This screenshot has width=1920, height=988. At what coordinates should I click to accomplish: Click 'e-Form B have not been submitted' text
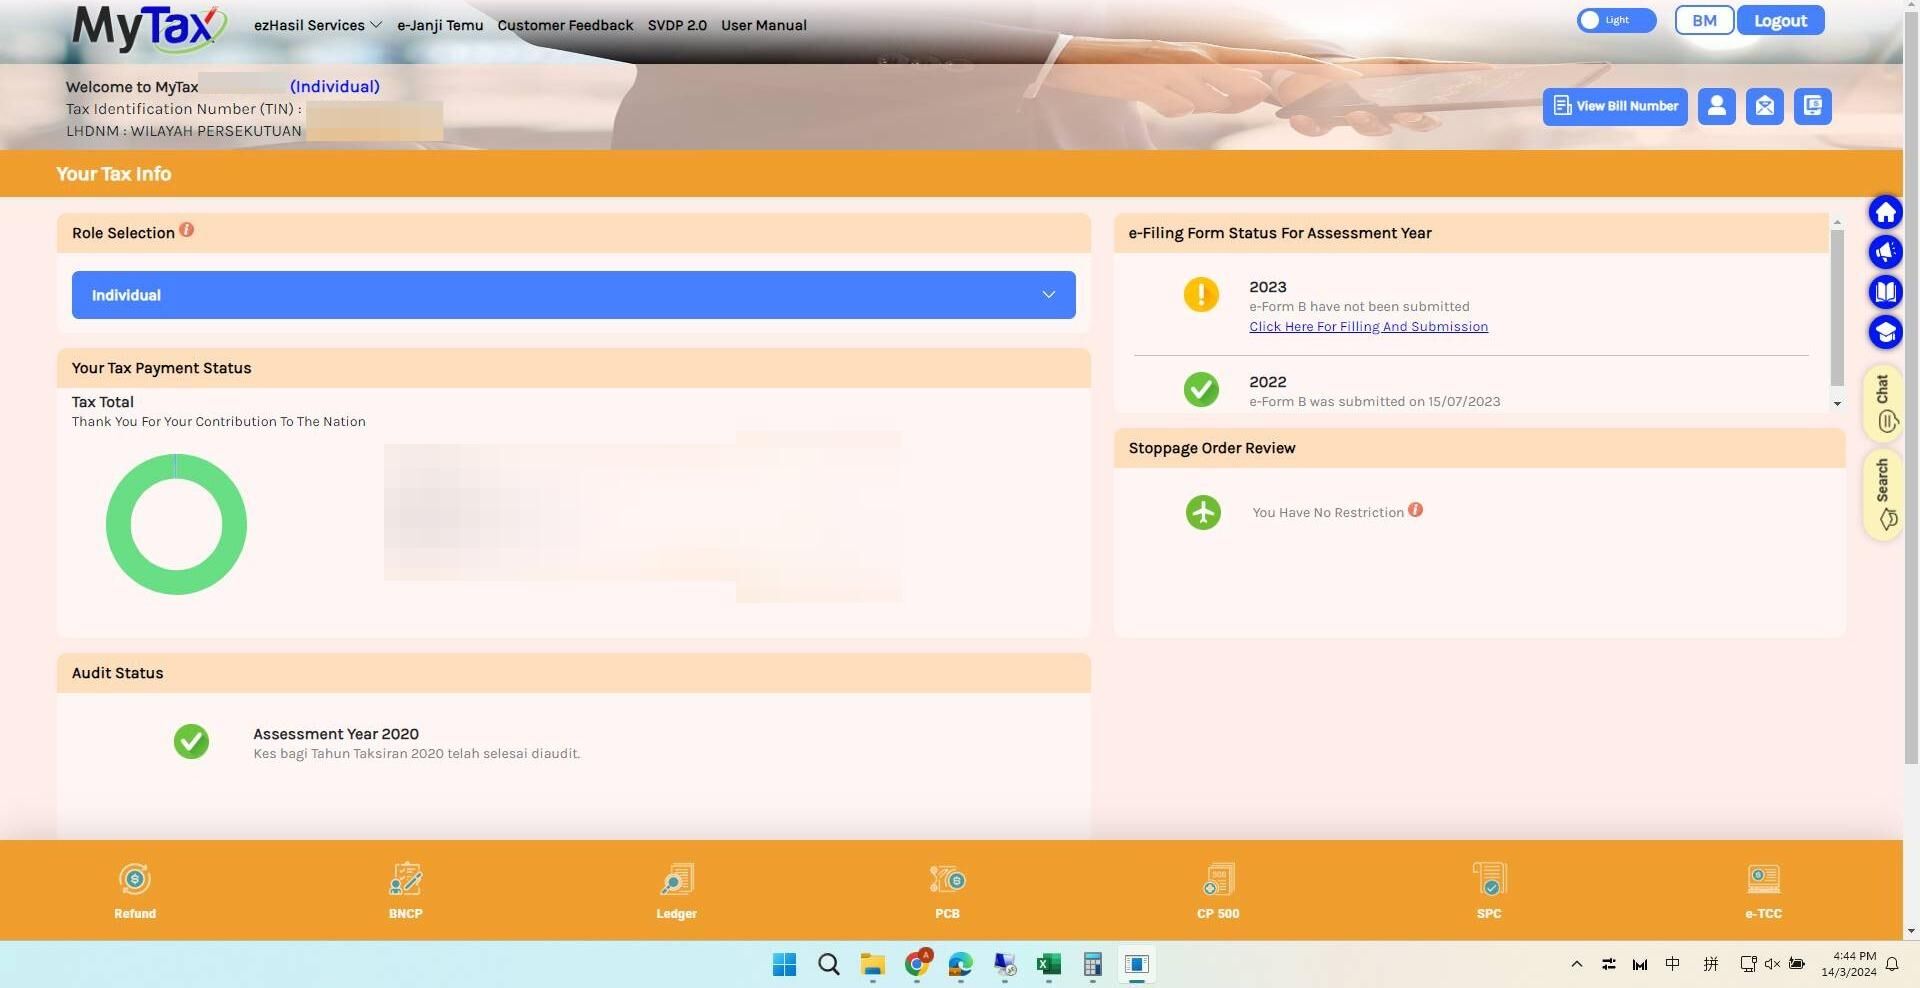[1359, 307]
